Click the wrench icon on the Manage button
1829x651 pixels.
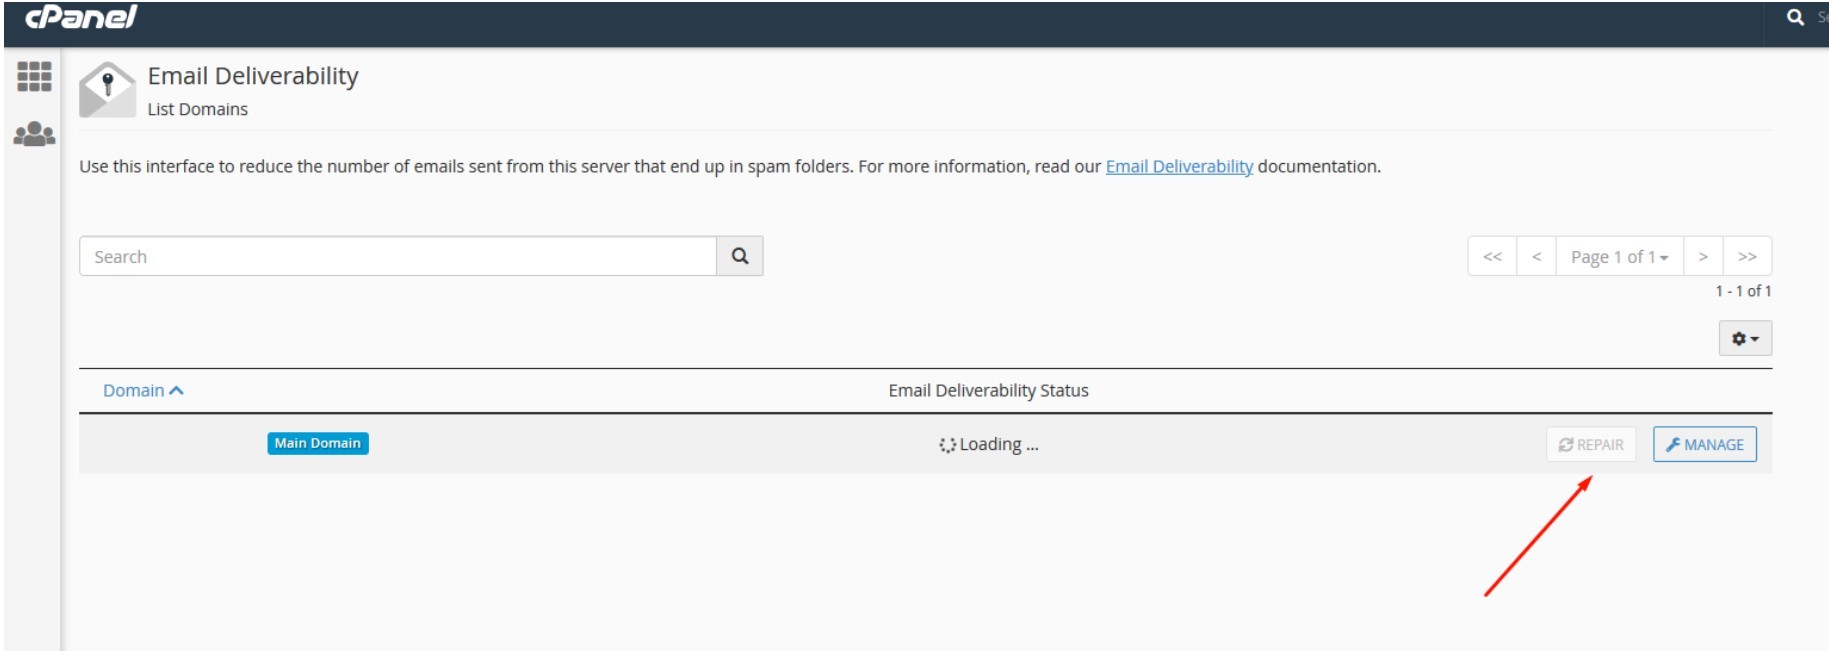pos(1673,446)
